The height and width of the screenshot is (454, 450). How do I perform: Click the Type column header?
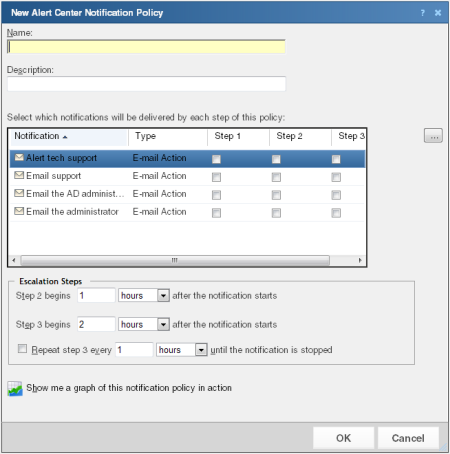click(x=168, y=136)
